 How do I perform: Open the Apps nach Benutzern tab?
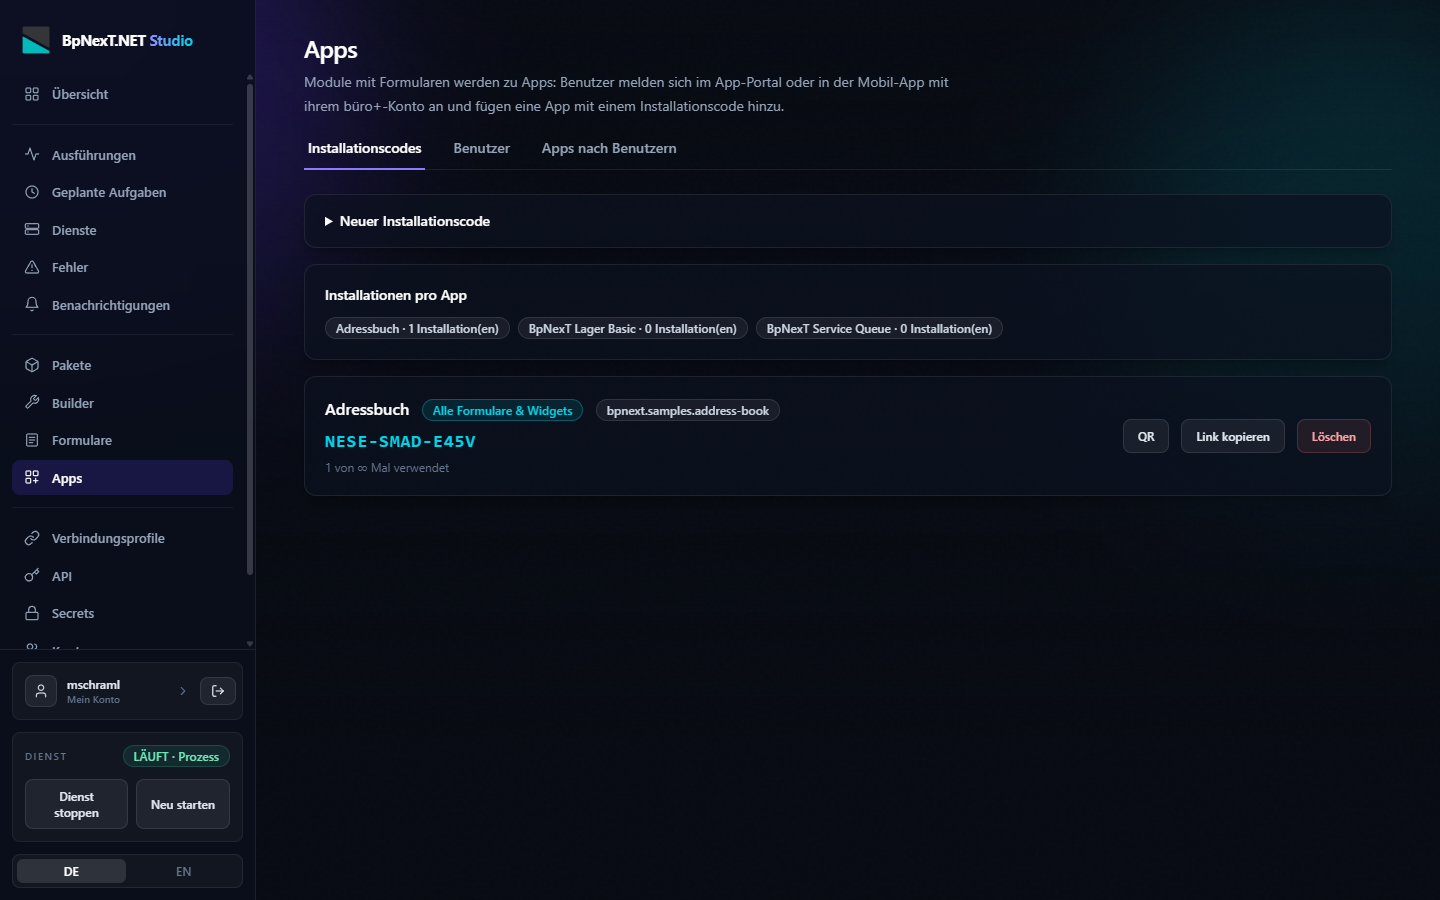pyautogui.click(x=609, y=149)
